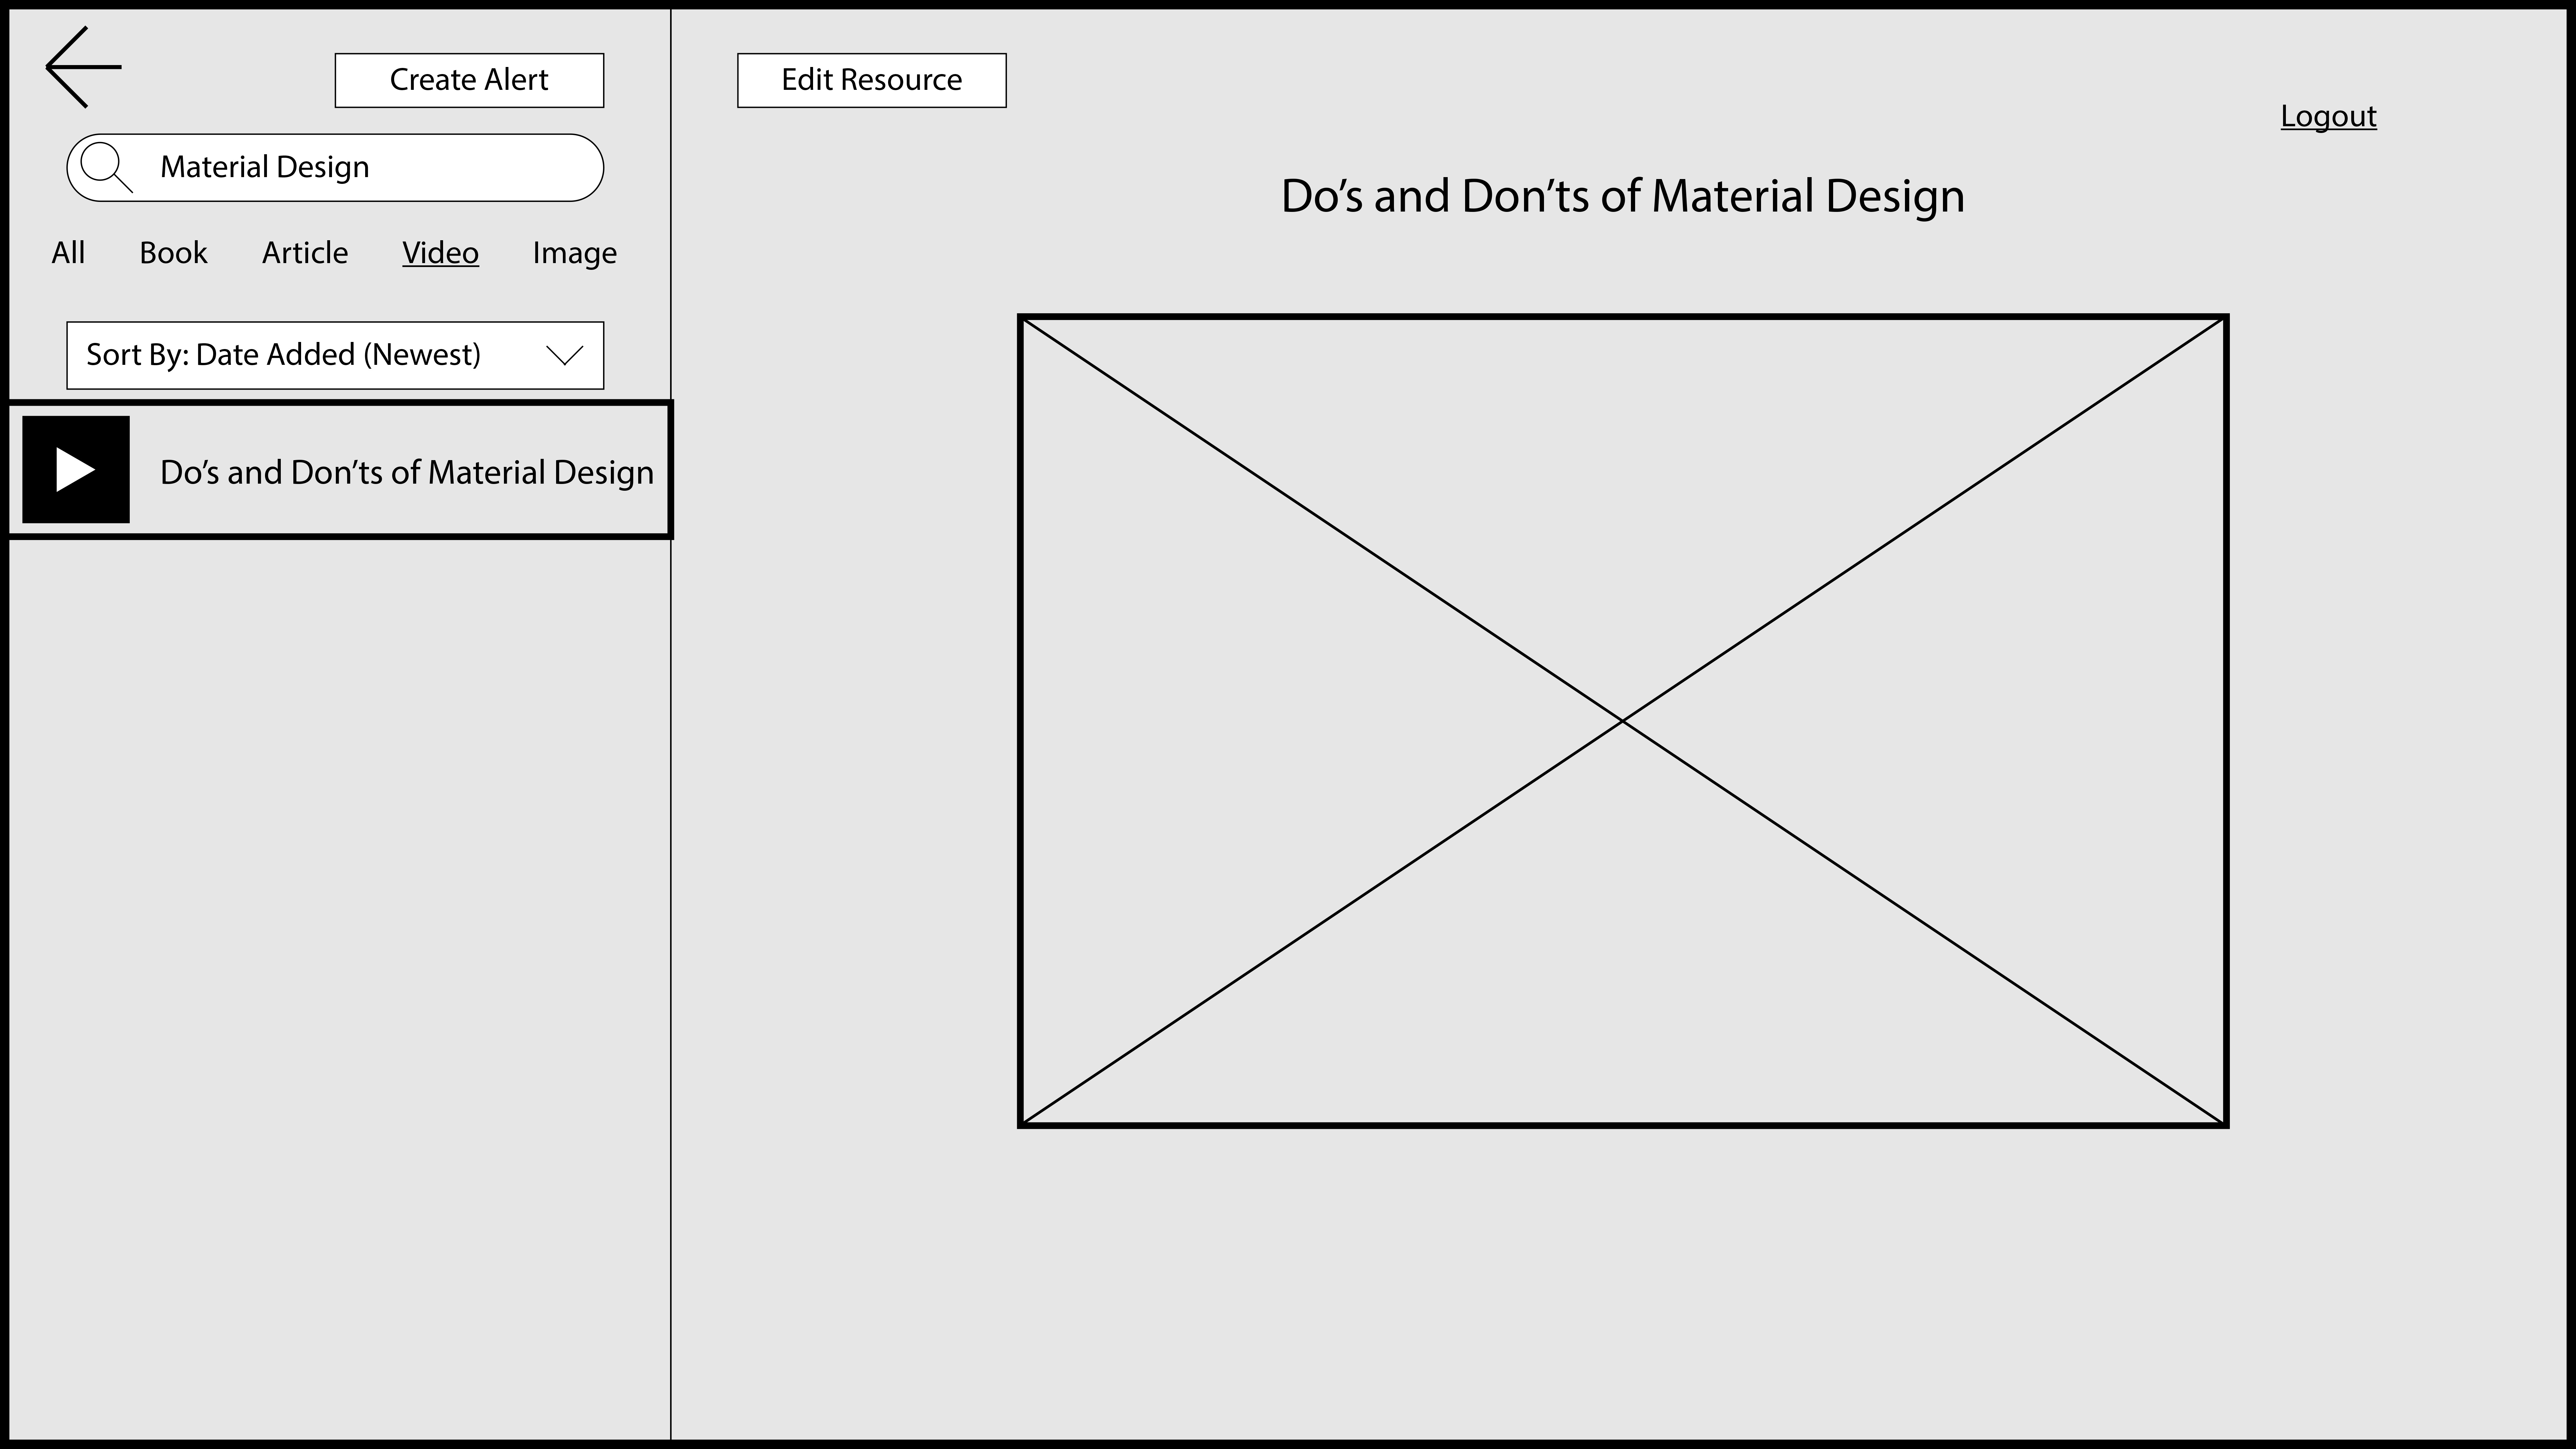Open the large video preview placeholder
This screenshot has height=1449, width=2576.
point(1623,721)
